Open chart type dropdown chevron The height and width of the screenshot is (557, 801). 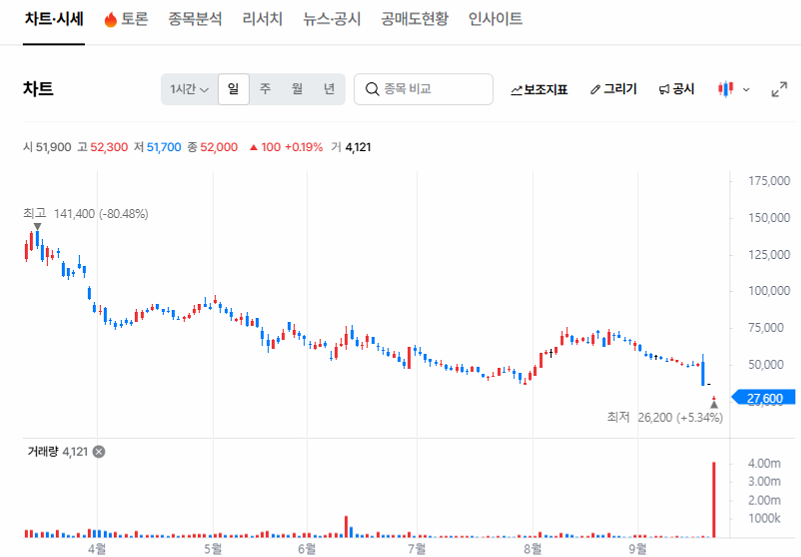(746, 89)
